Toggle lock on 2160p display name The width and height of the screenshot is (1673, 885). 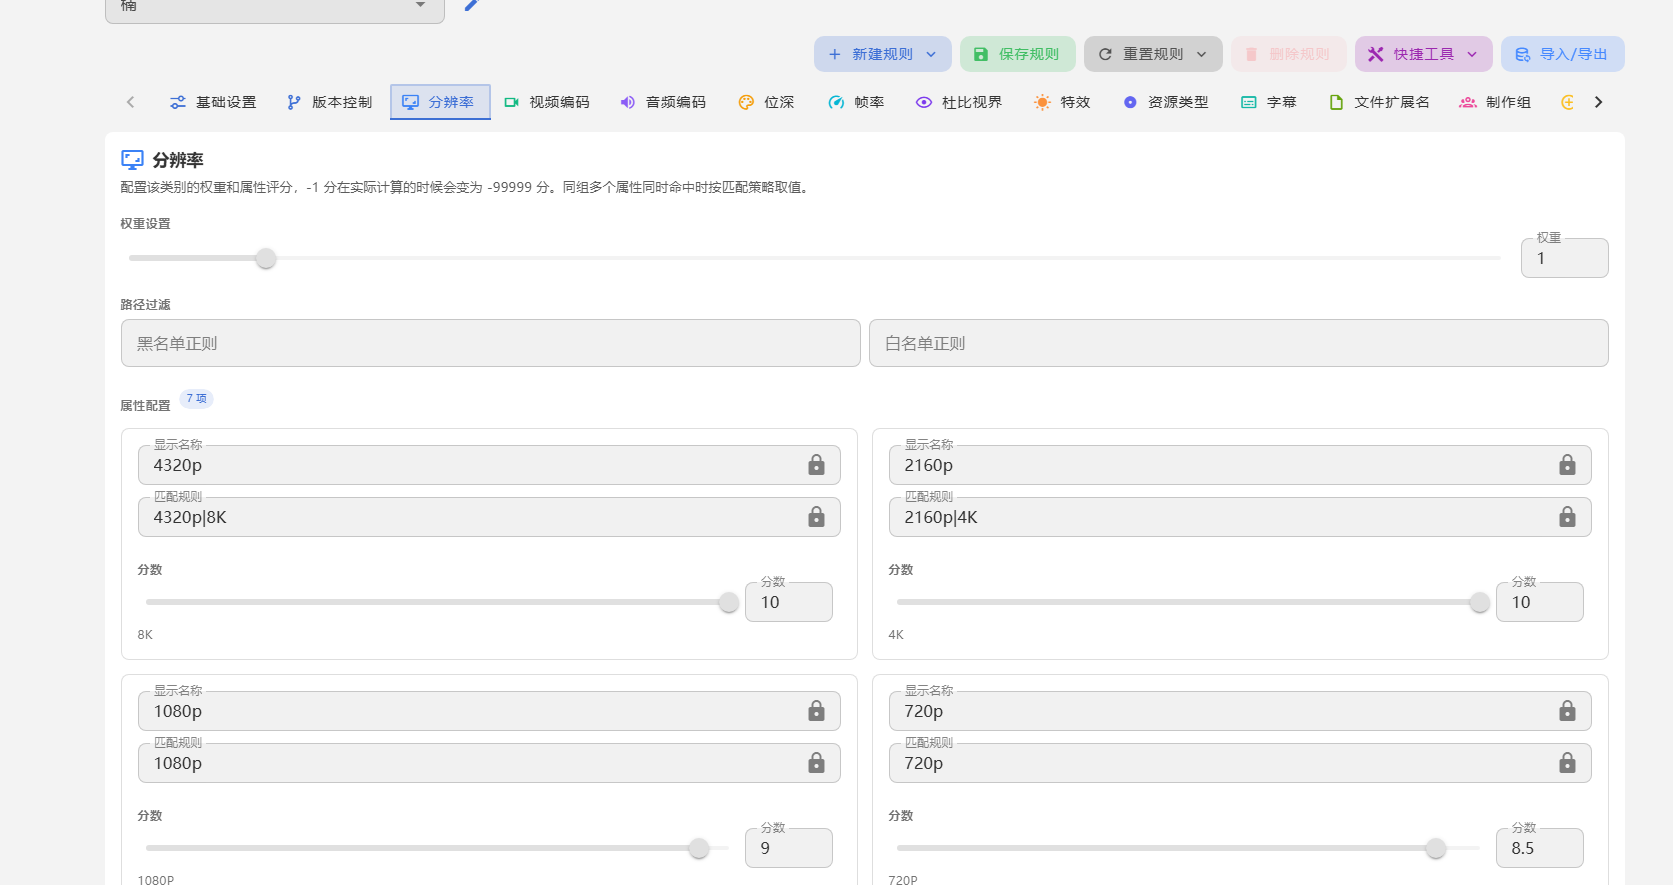1567,465
